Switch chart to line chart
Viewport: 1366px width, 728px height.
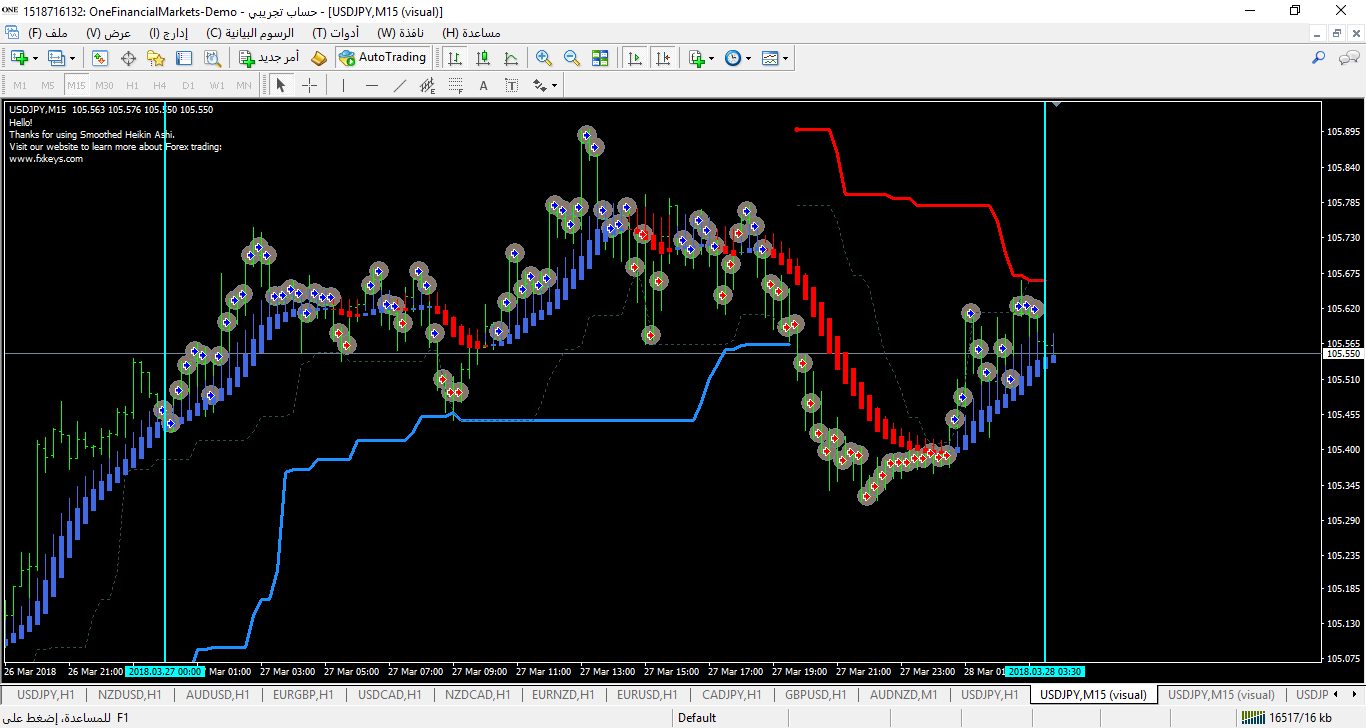click(x=511, y=58)
